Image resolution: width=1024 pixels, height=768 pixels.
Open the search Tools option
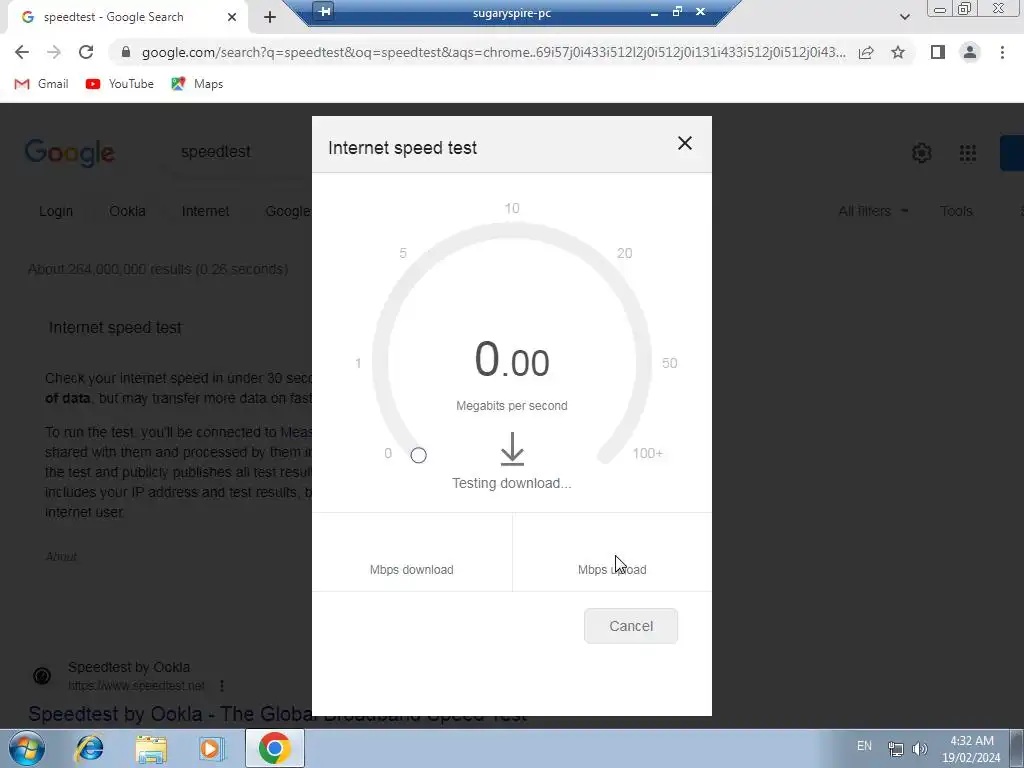point(956,211)
